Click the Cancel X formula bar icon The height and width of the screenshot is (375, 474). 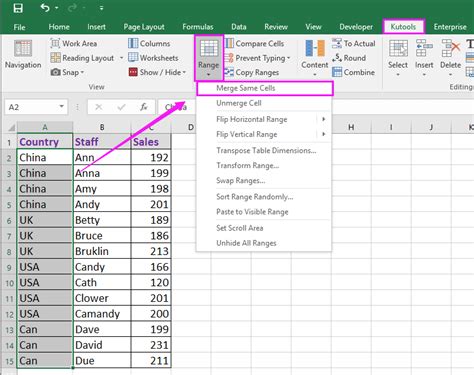tap(99, 107)
